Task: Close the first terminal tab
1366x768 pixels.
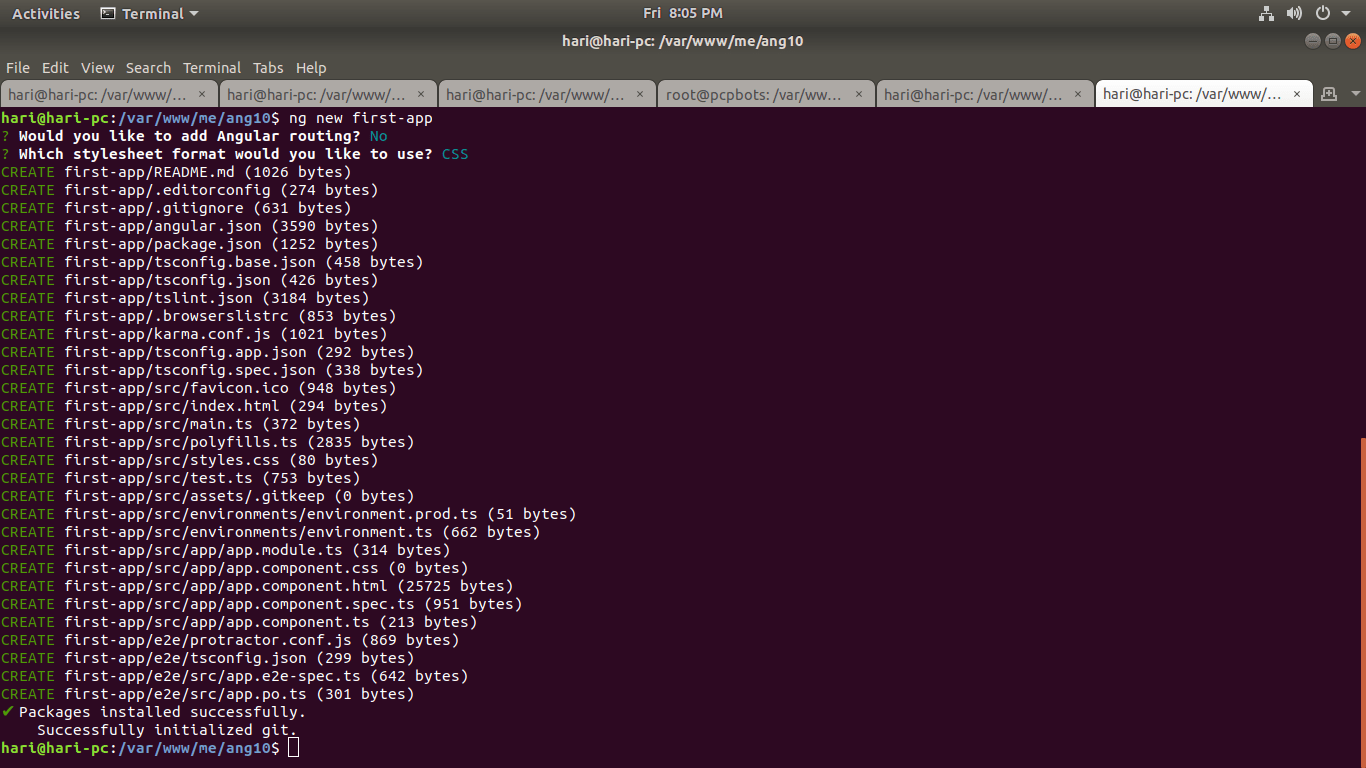Action: tap(201, 94)
